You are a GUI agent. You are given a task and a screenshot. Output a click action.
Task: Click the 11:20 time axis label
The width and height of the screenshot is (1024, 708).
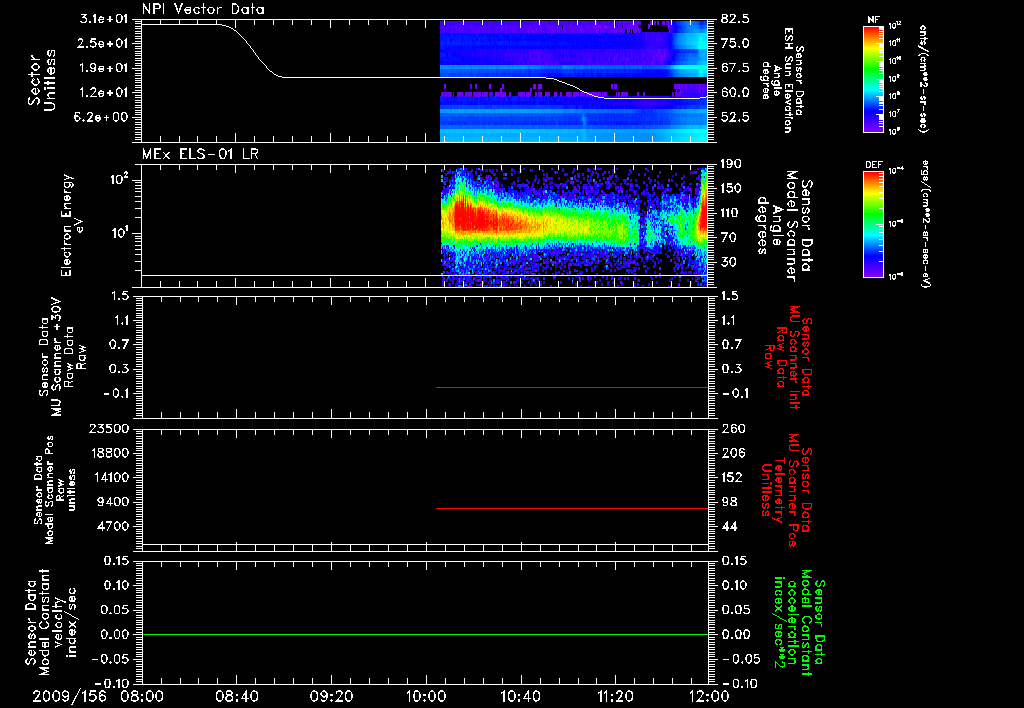(615, 697)
